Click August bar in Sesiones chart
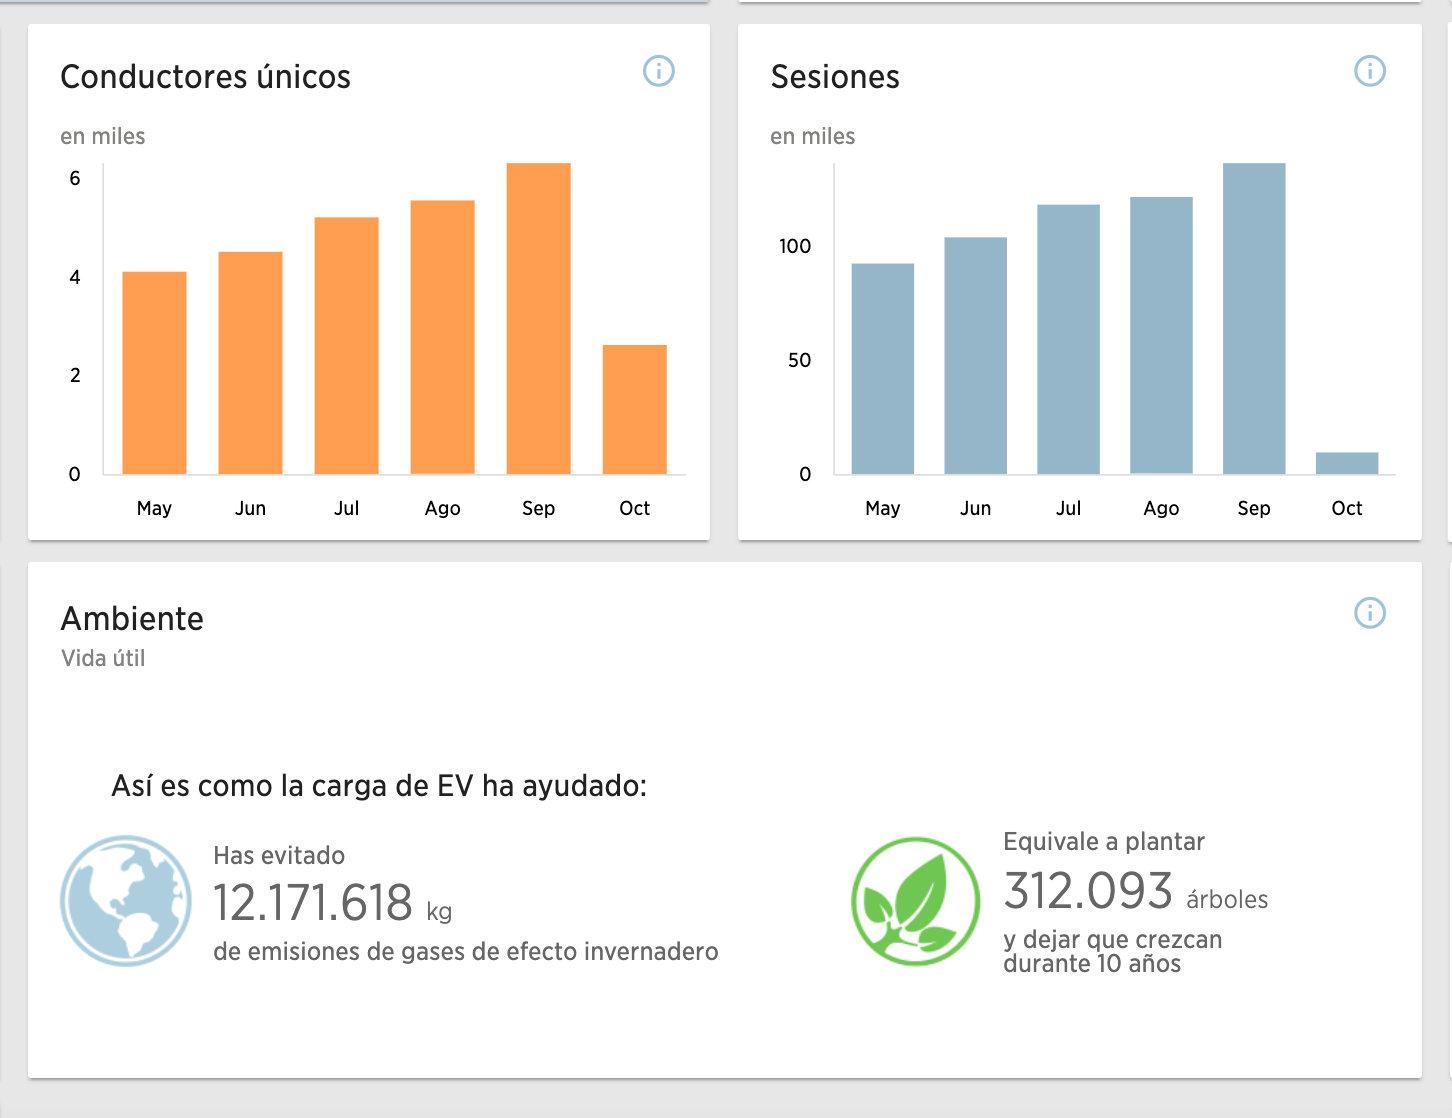The height and width of the screenshot is (1118, 1452). coord(1161,335)
